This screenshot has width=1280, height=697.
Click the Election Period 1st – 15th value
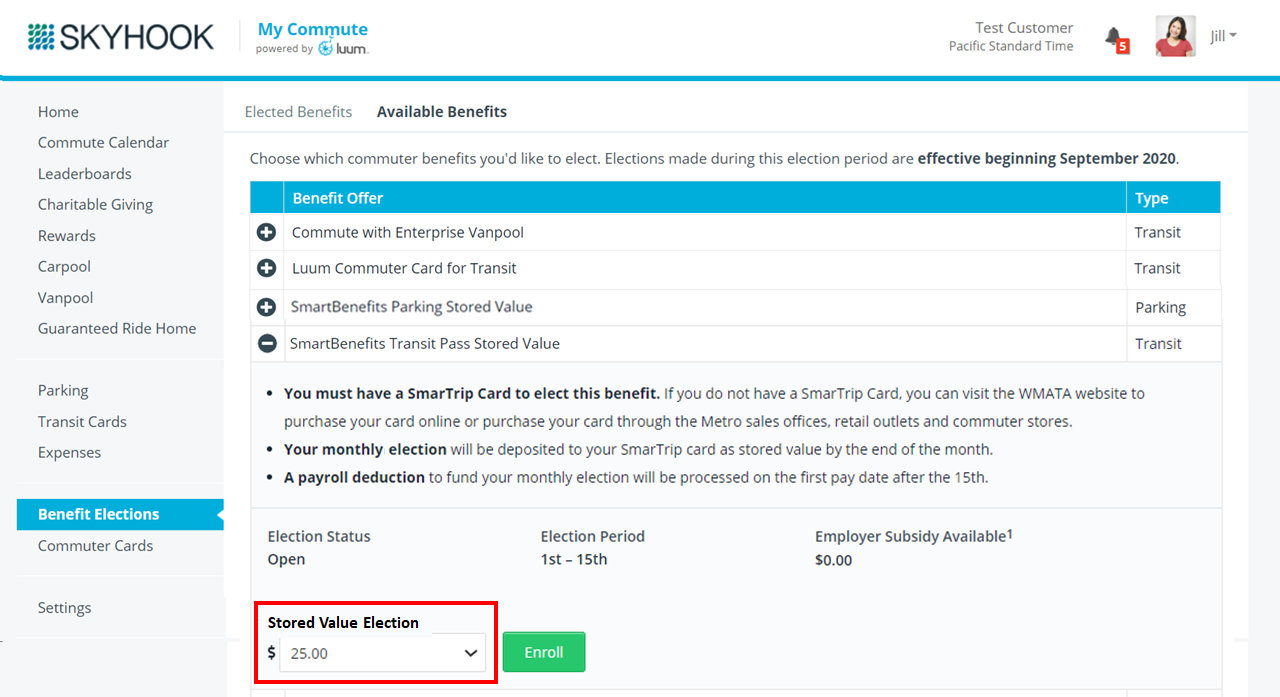574,559
